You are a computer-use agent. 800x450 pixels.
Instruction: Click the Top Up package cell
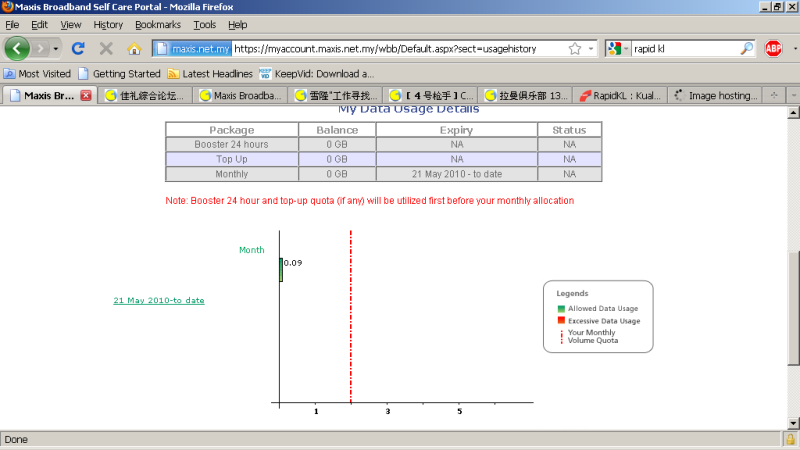click(x=232, y=159)
